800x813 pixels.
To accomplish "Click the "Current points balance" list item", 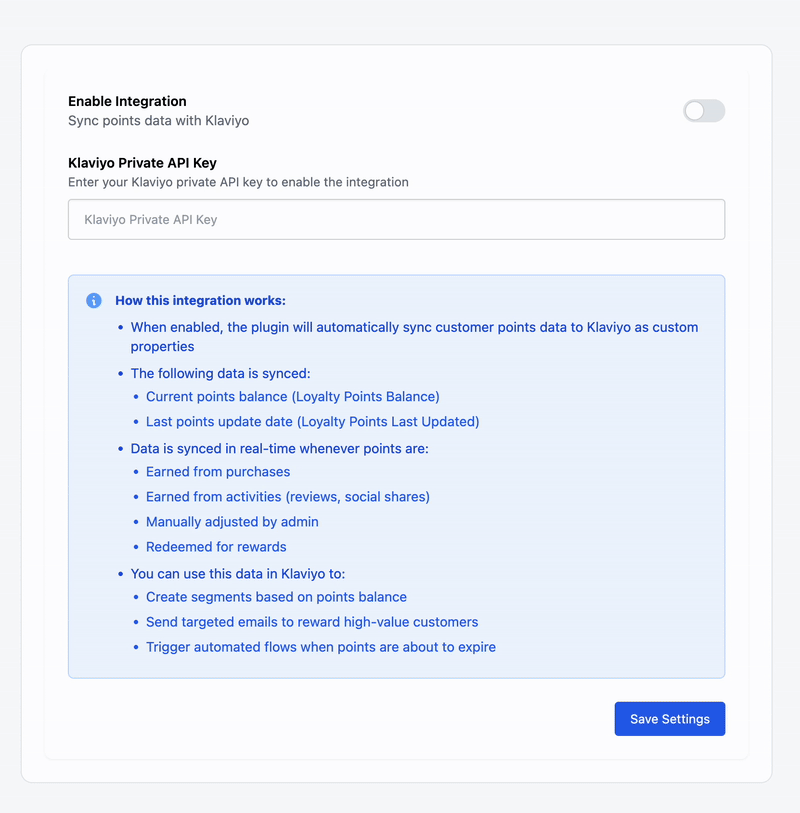I will tap(292, 397).
